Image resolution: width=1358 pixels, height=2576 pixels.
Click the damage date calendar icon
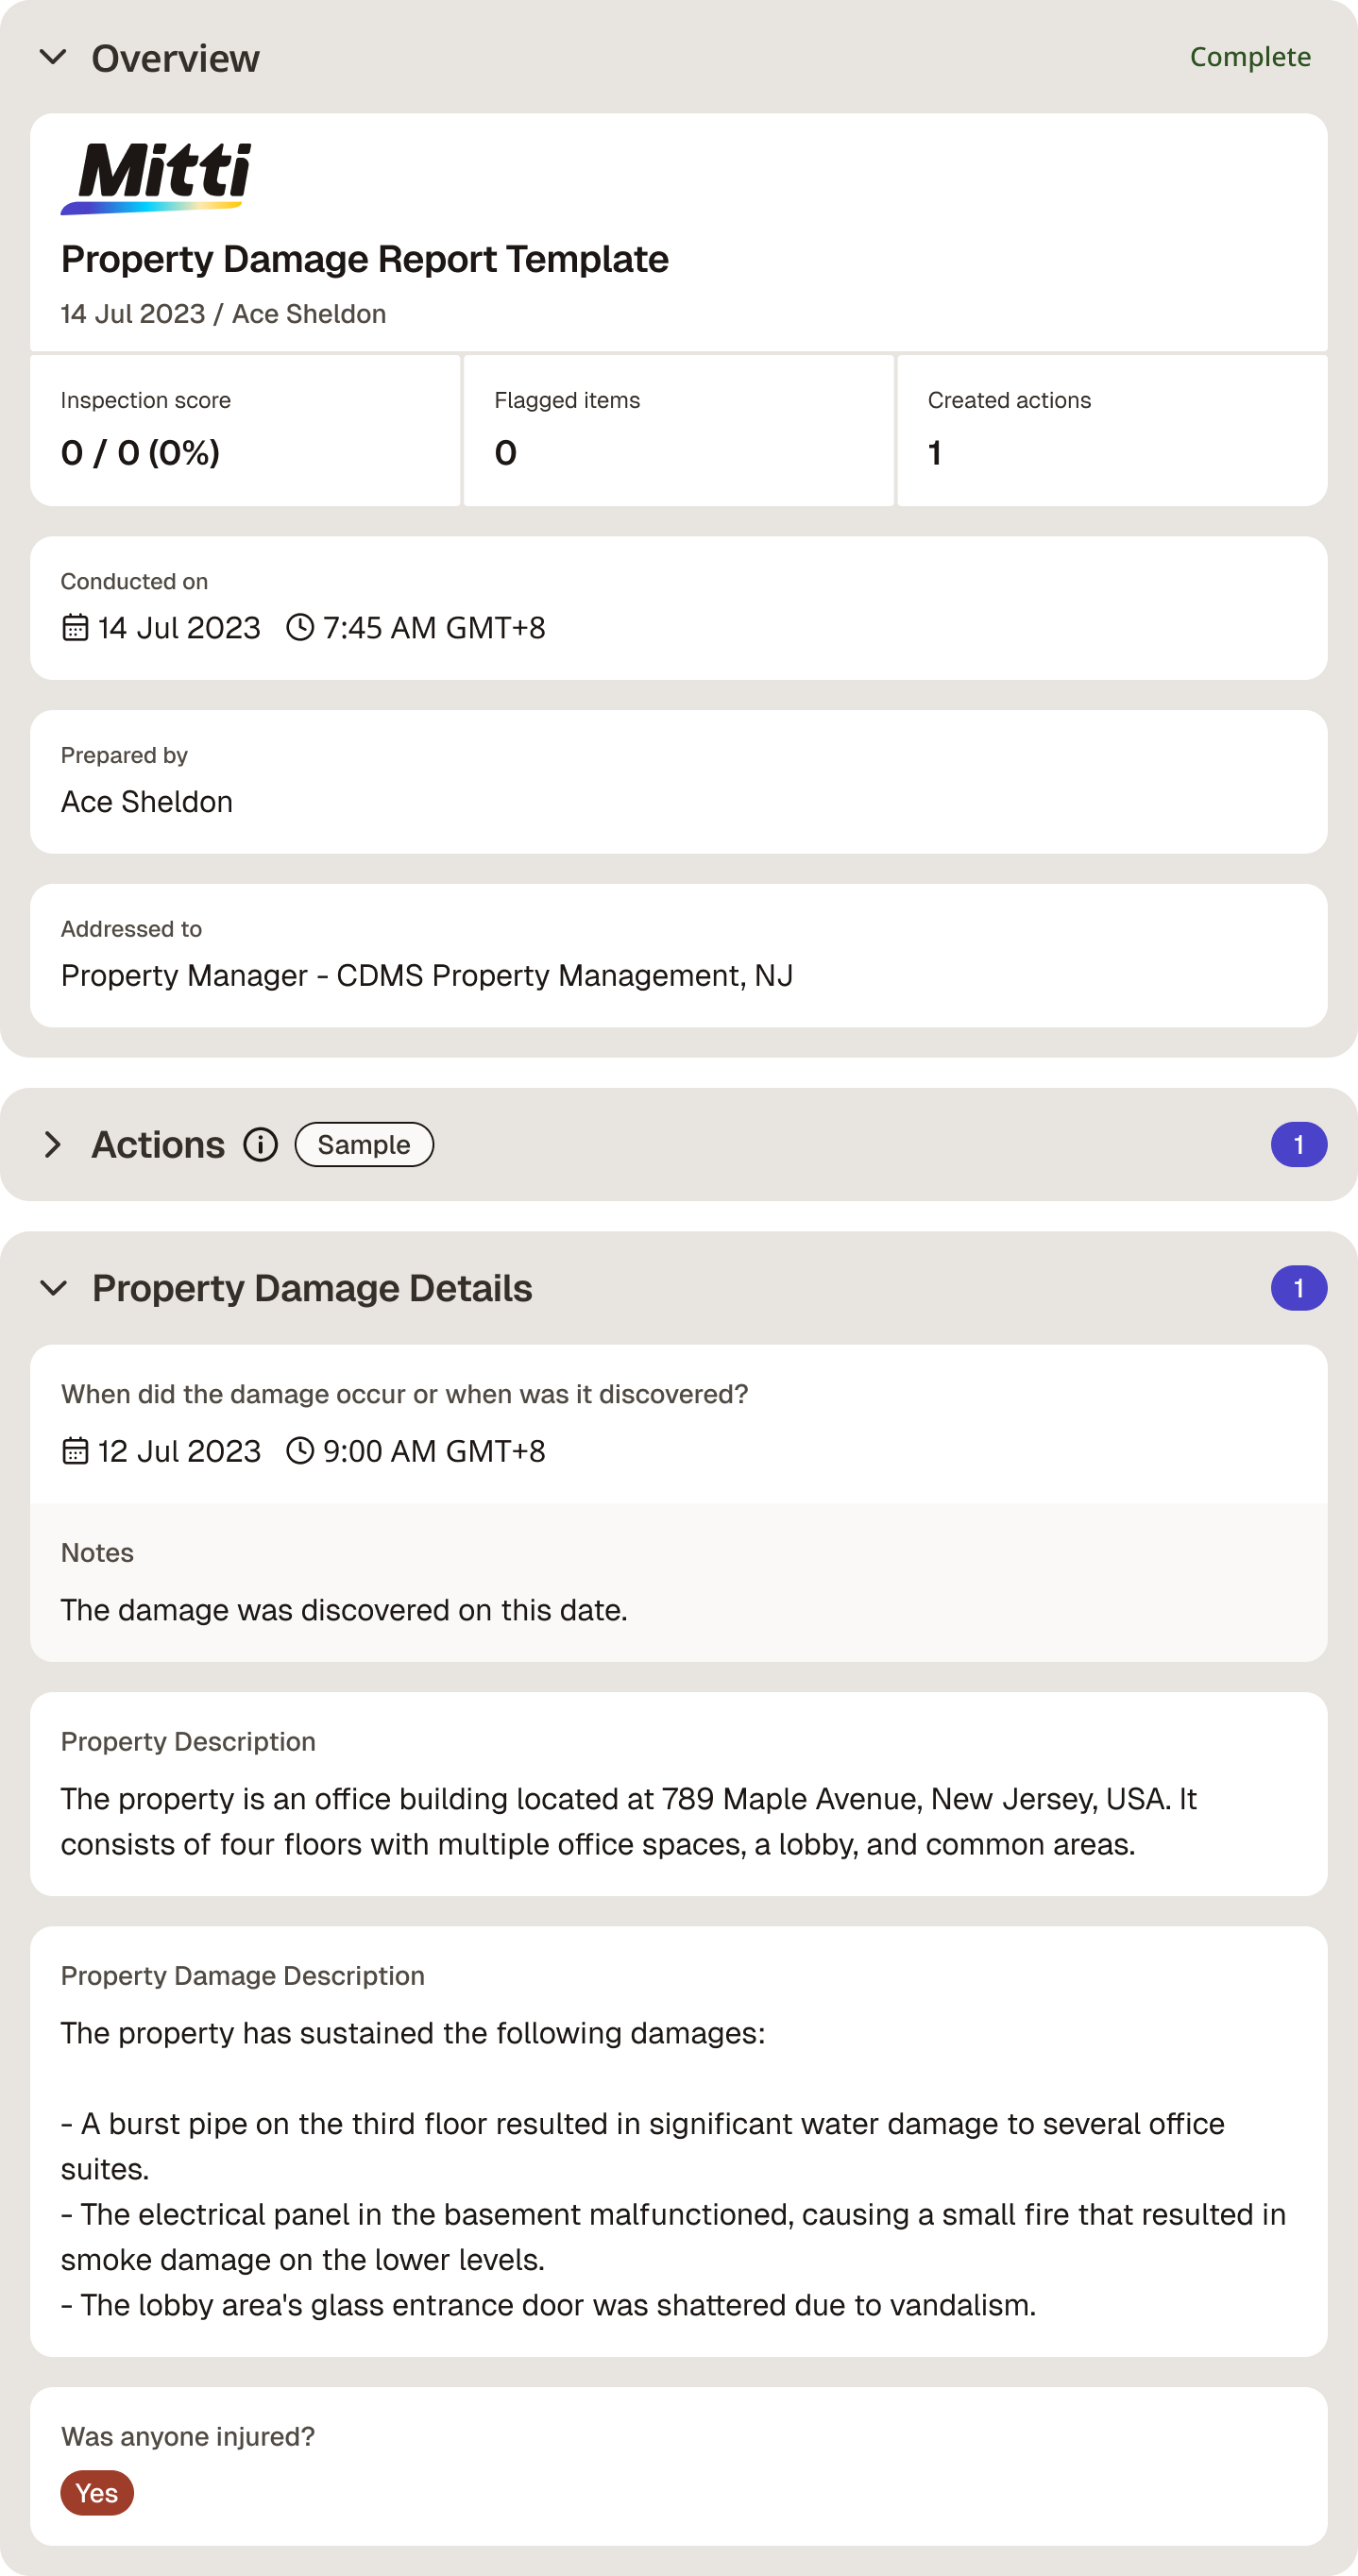pyautogui.click(x=75, y=1450)
